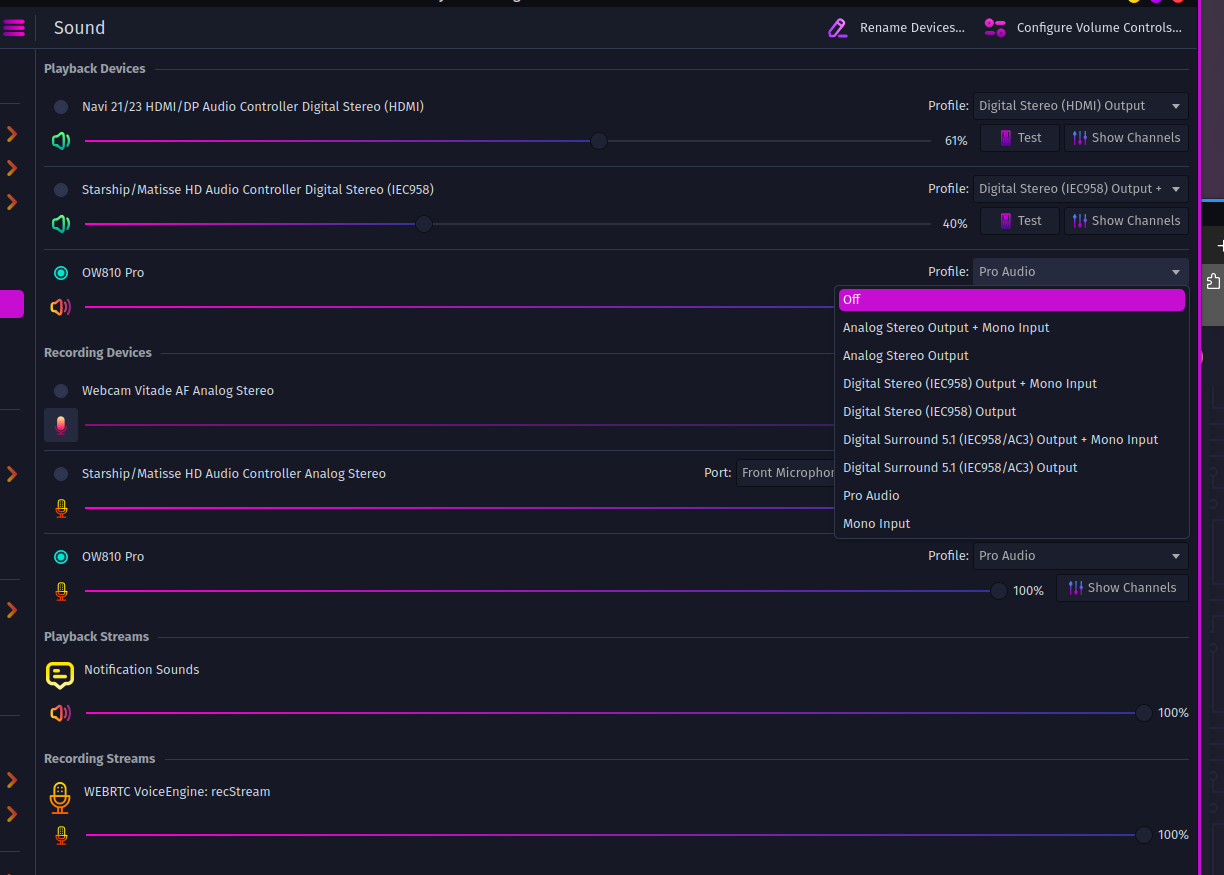
Task: Open the hamburger menu beside Sound
Action: 14,28
